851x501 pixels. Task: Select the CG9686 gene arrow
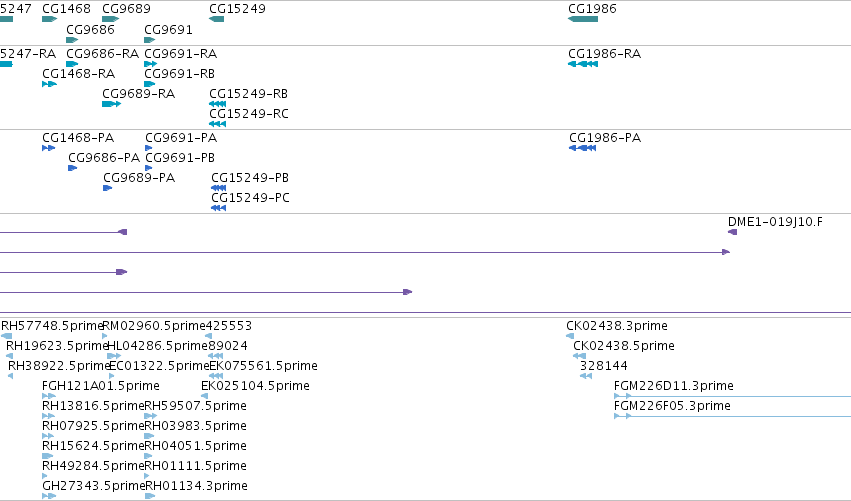click(x=72, y=40)
